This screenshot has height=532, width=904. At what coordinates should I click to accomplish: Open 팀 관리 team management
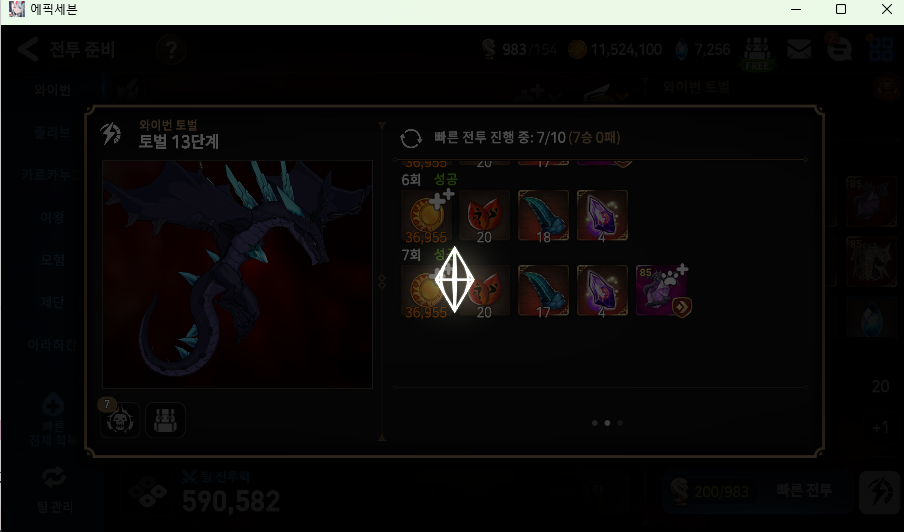click(54, 490)
